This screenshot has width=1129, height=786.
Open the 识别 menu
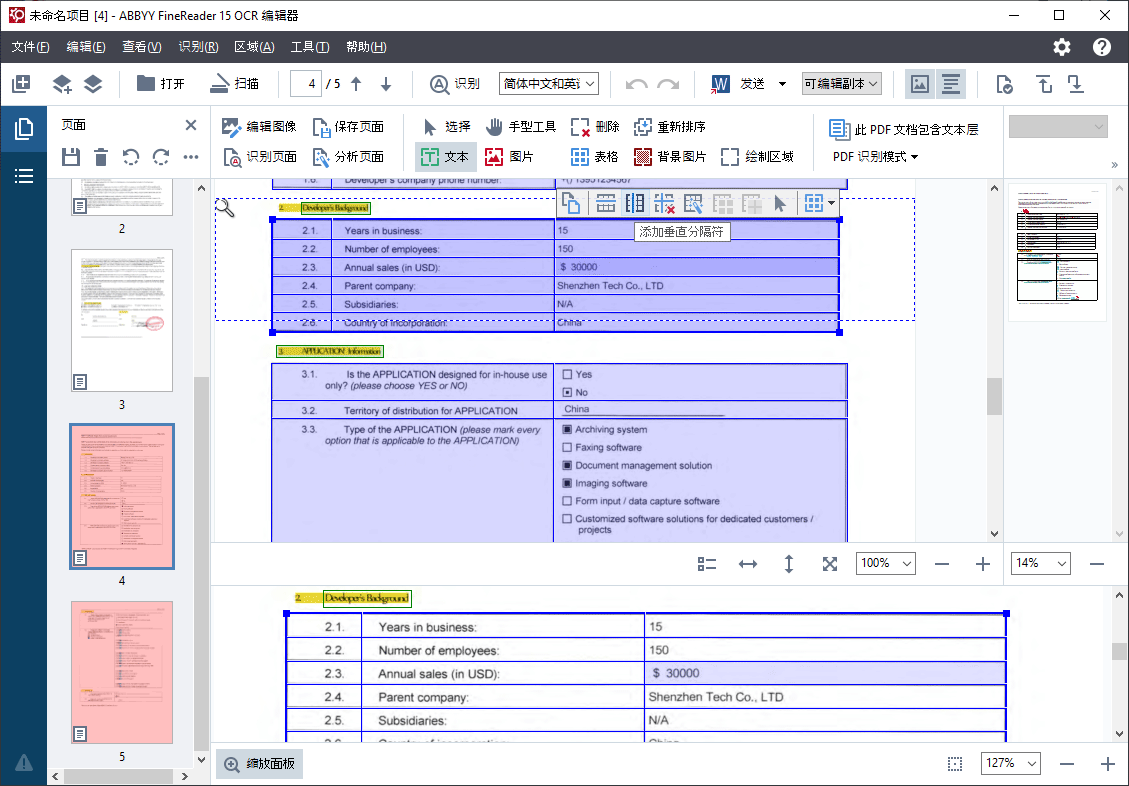[198, 46]
